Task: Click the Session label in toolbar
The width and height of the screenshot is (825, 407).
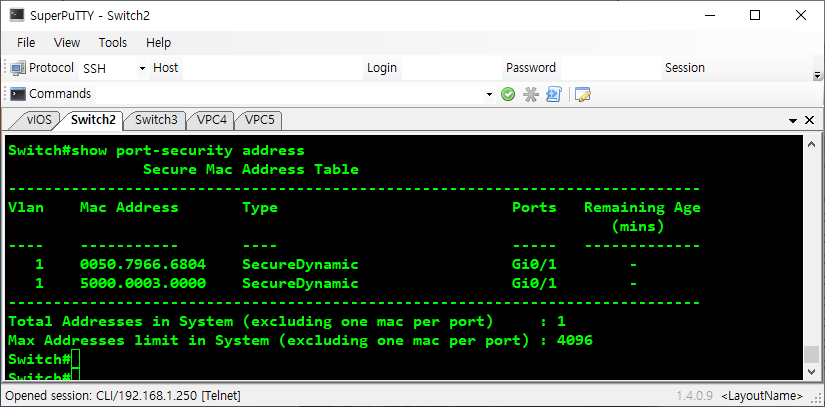Action: click(x=685, y=68)
